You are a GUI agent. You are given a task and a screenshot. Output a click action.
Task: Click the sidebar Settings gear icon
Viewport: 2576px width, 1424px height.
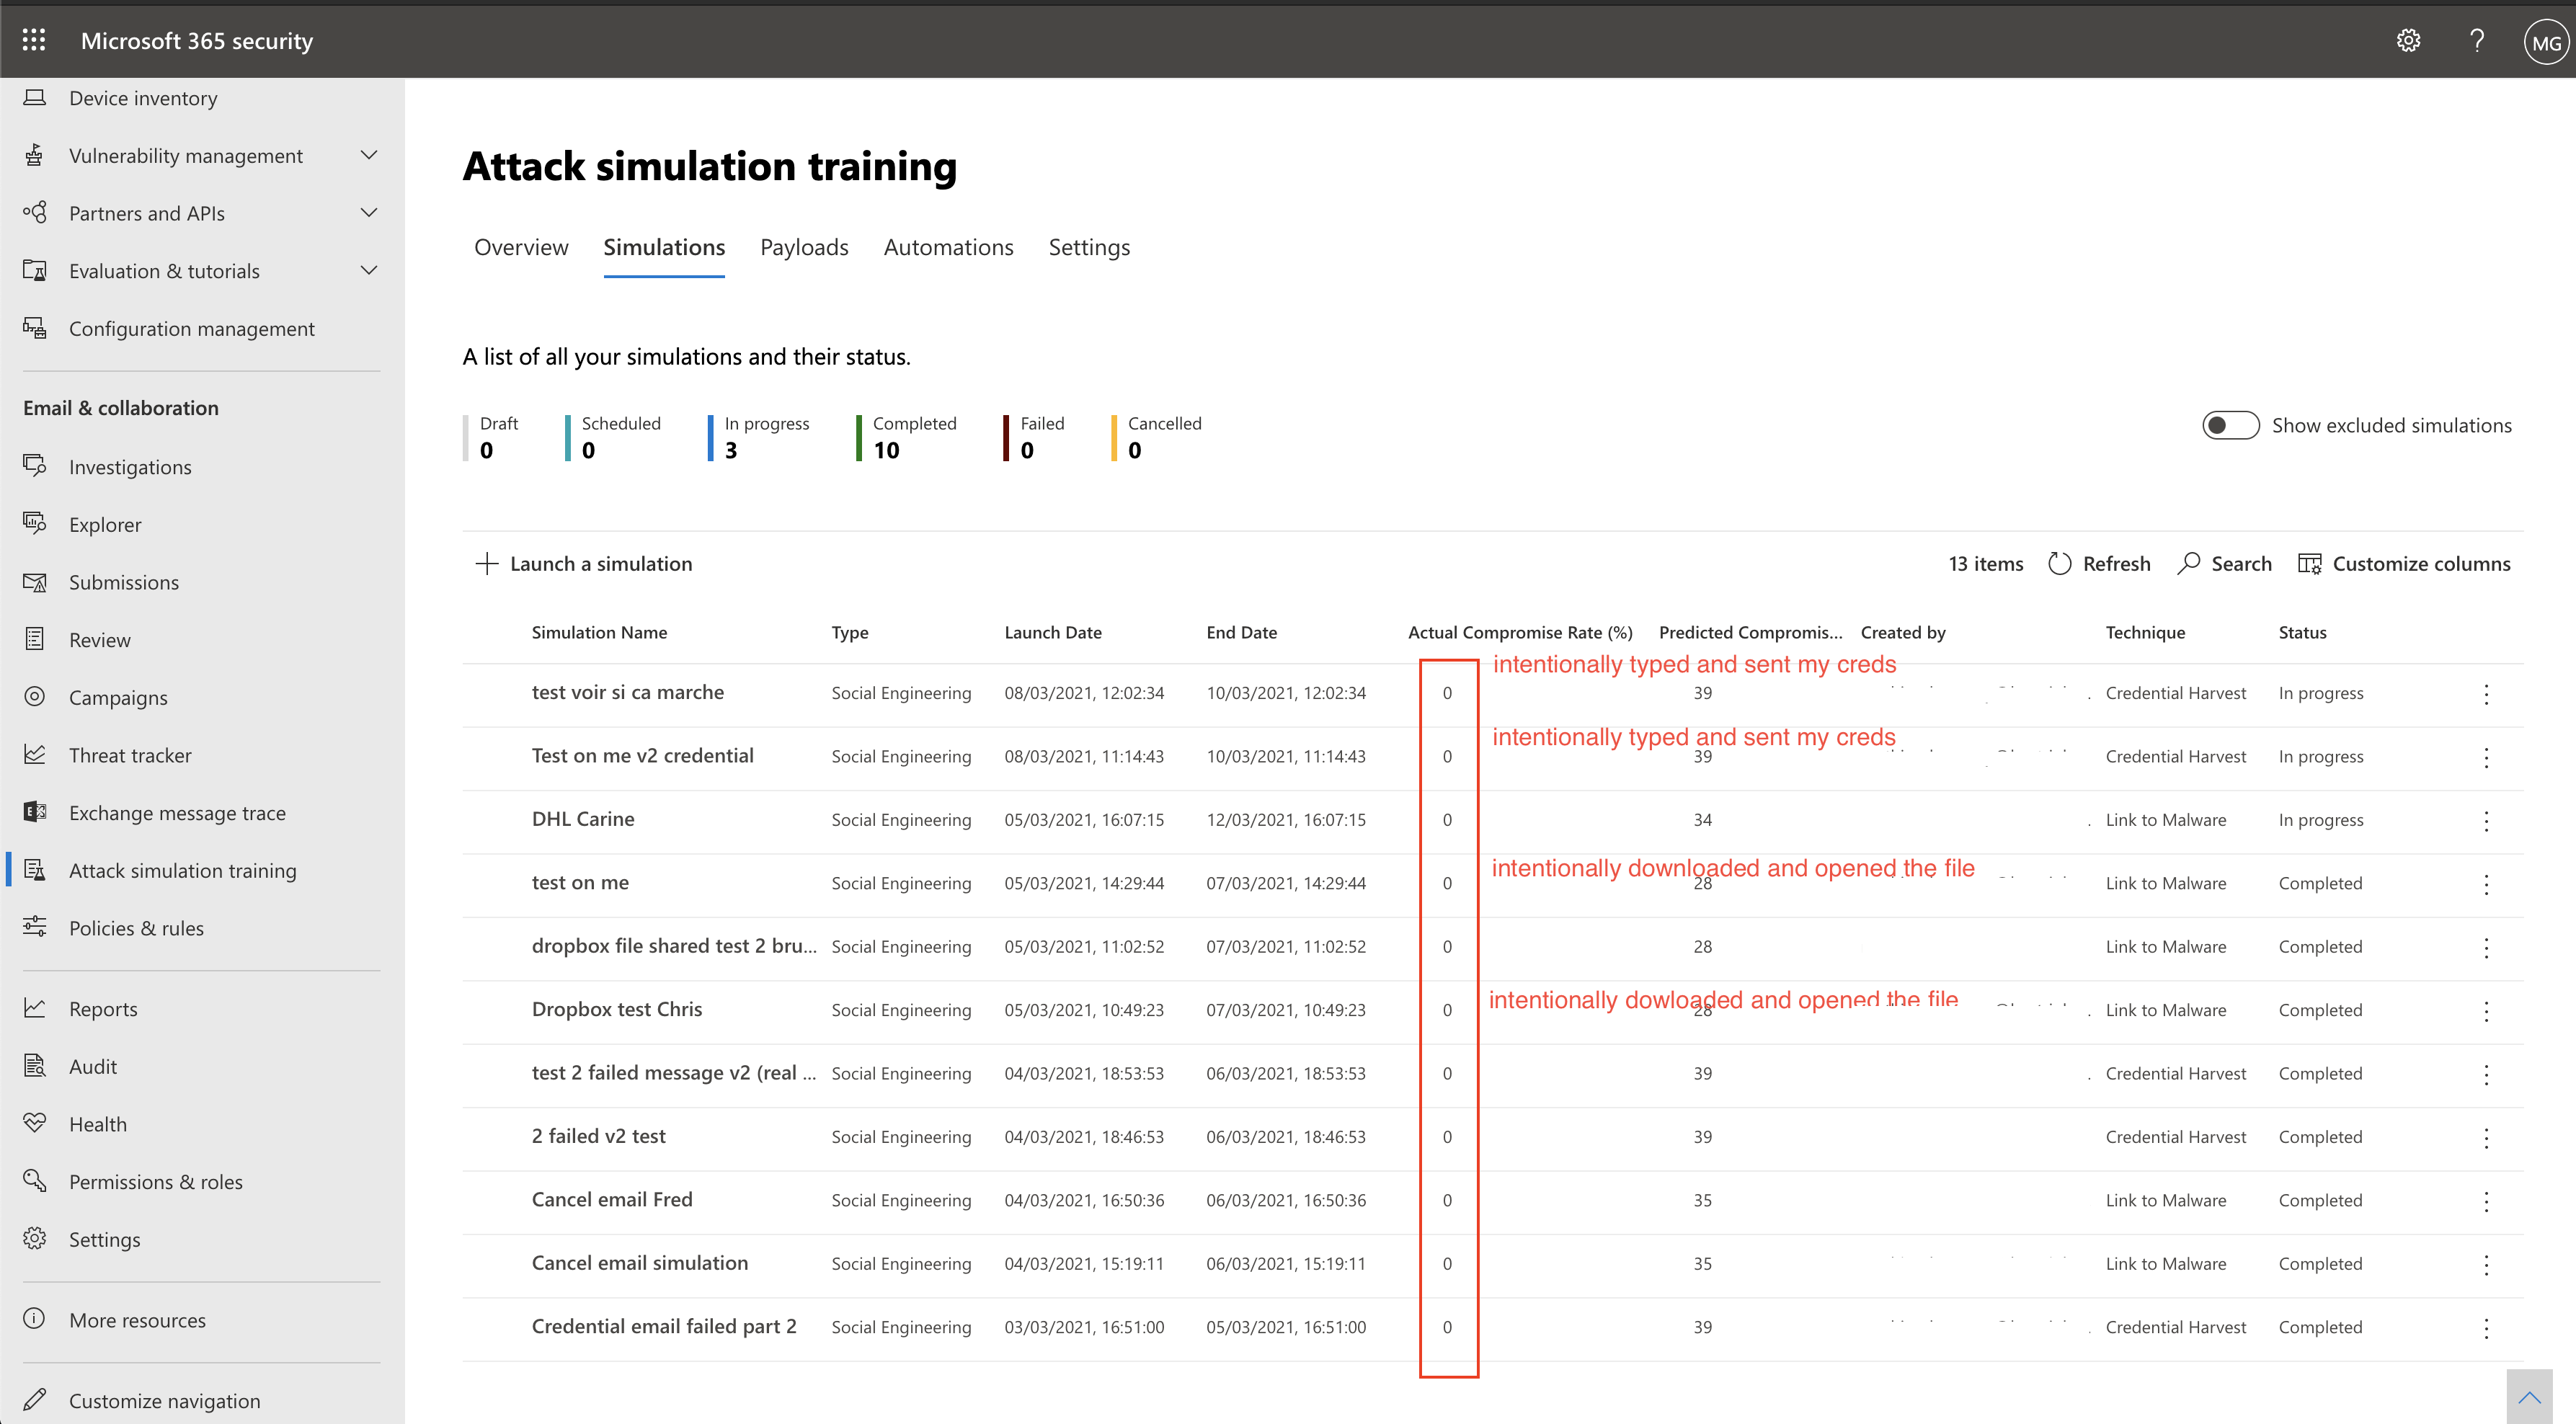35,1239
